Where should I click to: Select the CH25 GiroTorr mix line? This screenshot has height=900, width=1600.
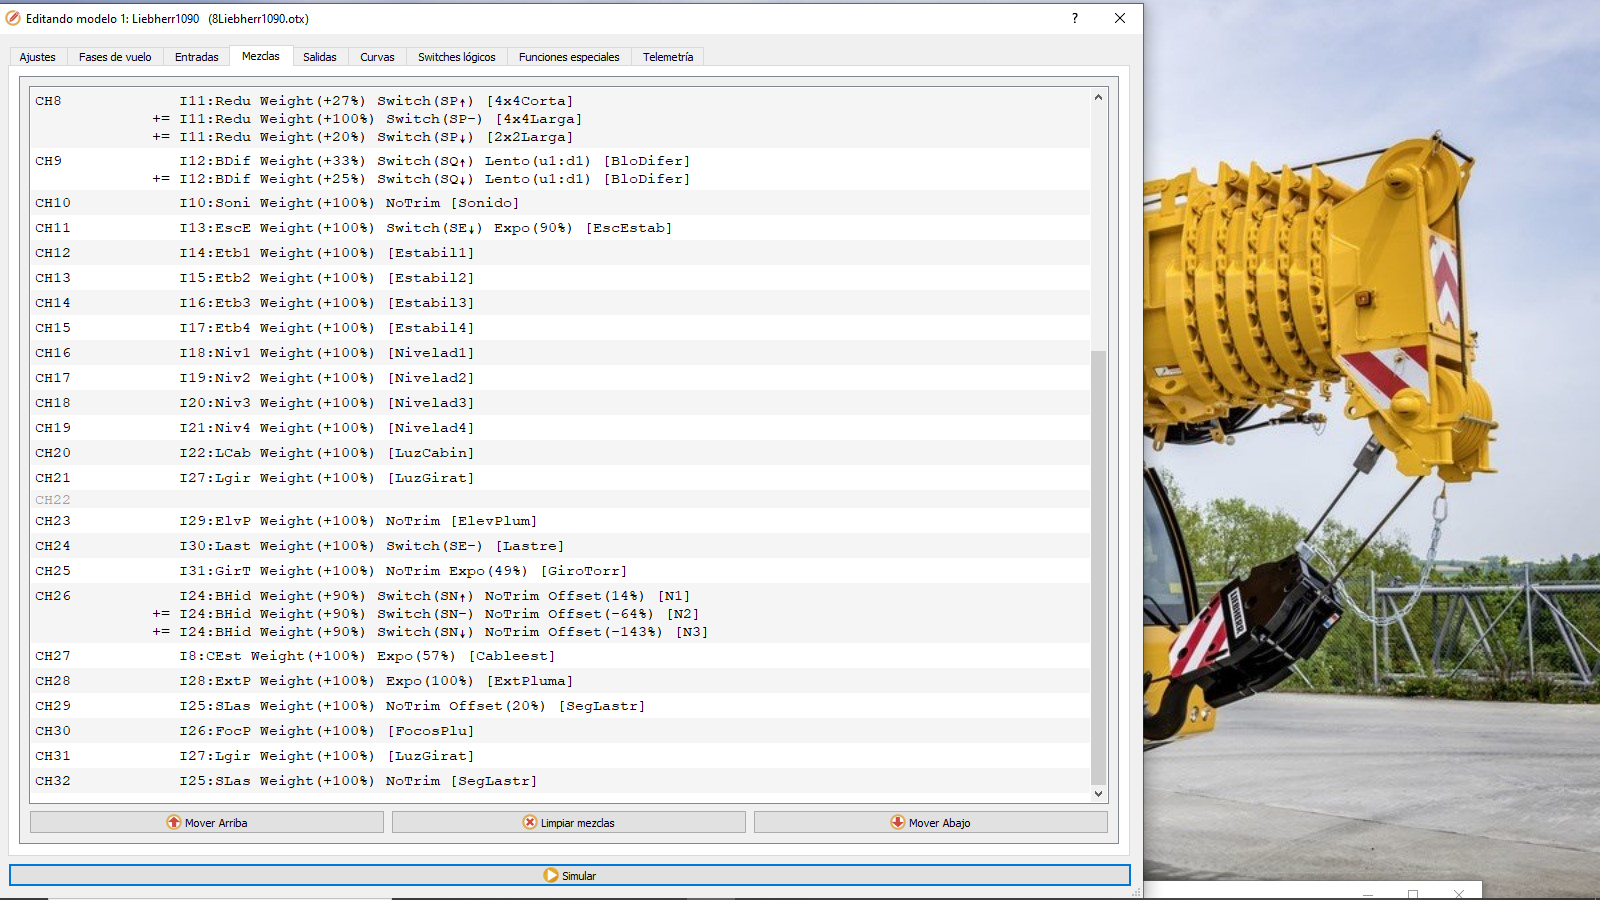coord(400,571)
